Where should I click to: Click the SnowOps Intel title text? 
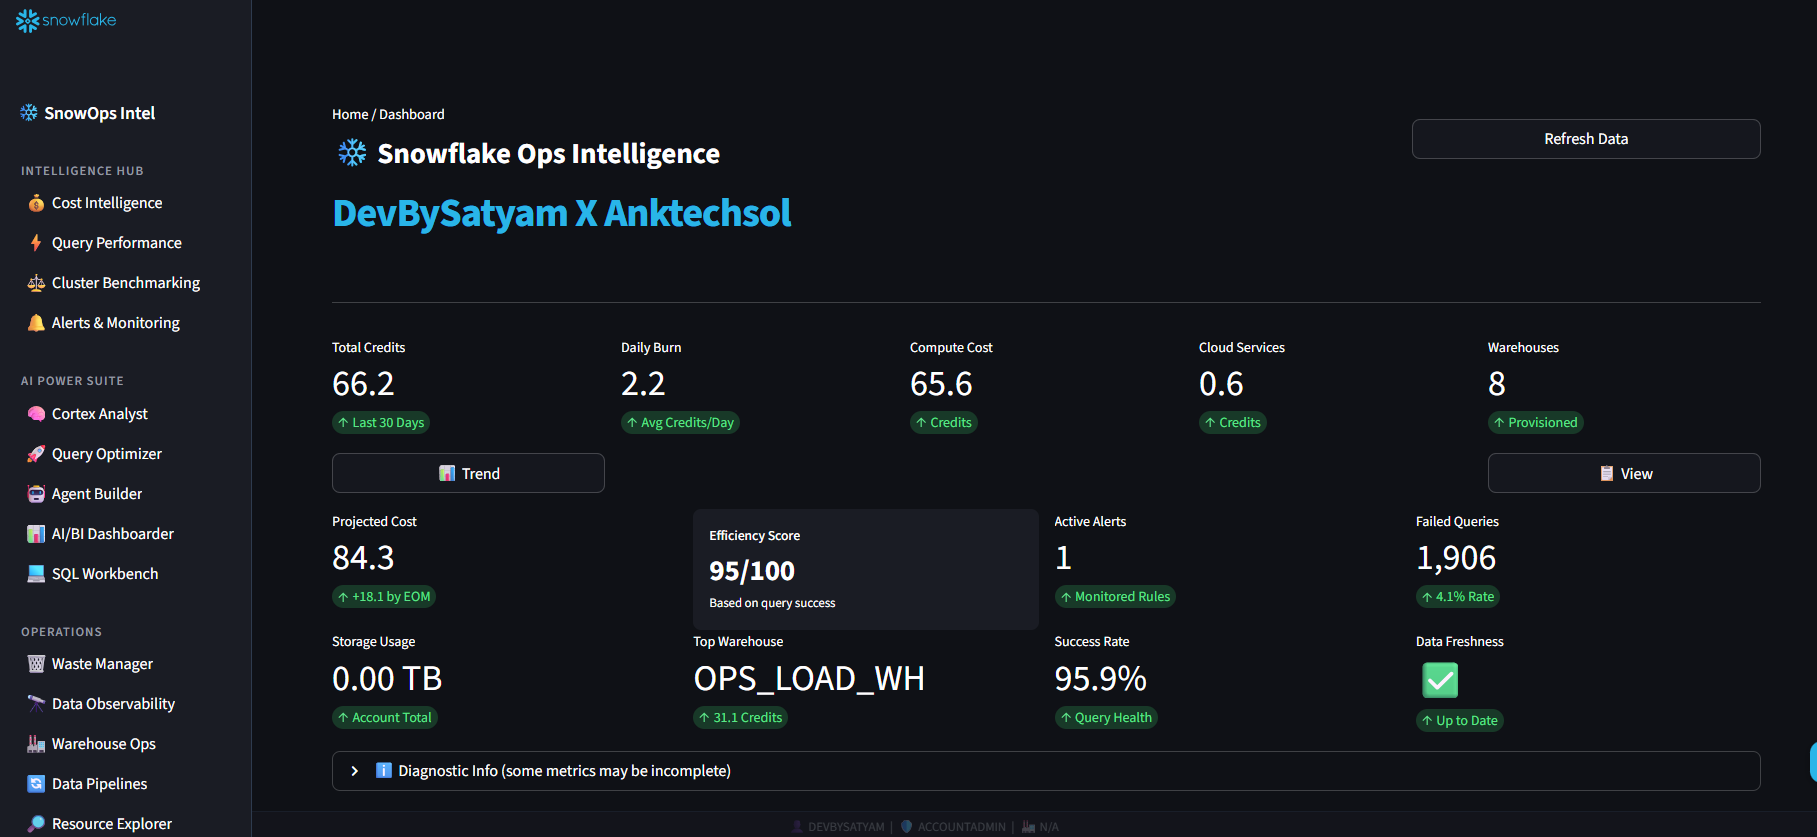(100, 113)
